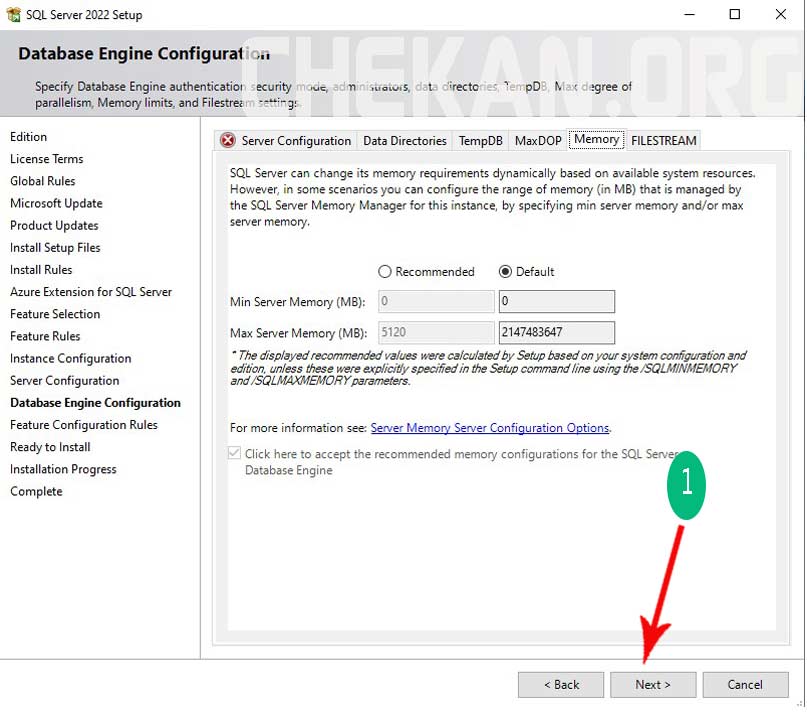807x713 pixels.
Task: Click the disabled recommended Max Memory field 5120
Action: tap(436, 332)
